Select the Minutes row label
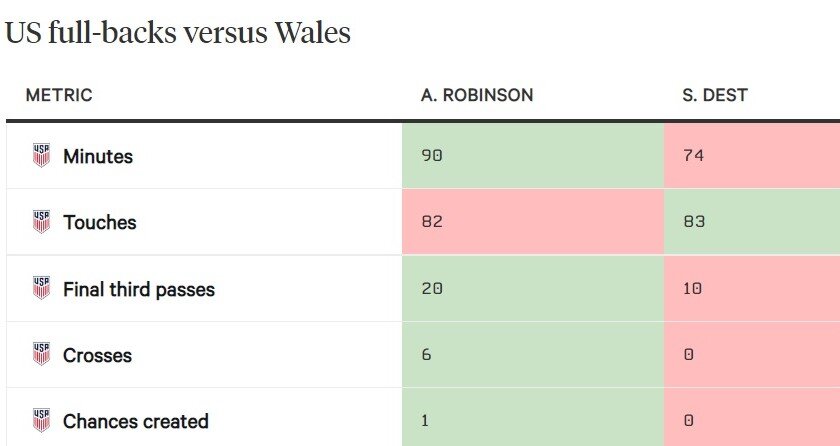This screenshot has width=840, height=446. pos(98,156)
